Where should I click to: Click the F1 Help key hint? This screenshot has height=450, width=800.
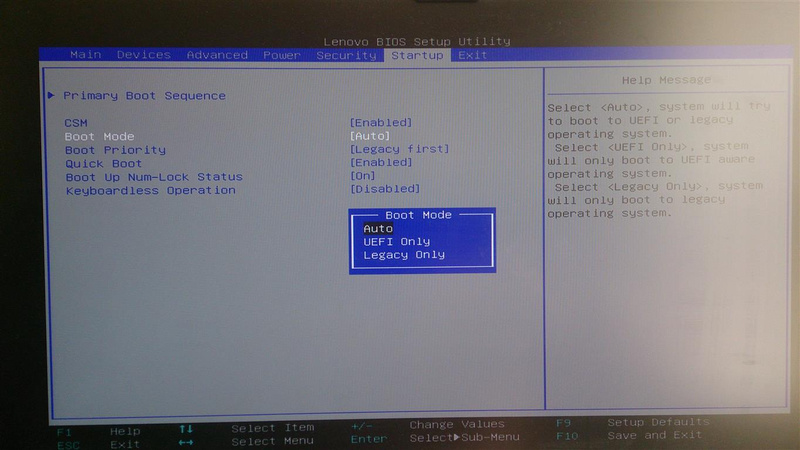(x=98, y=432)
